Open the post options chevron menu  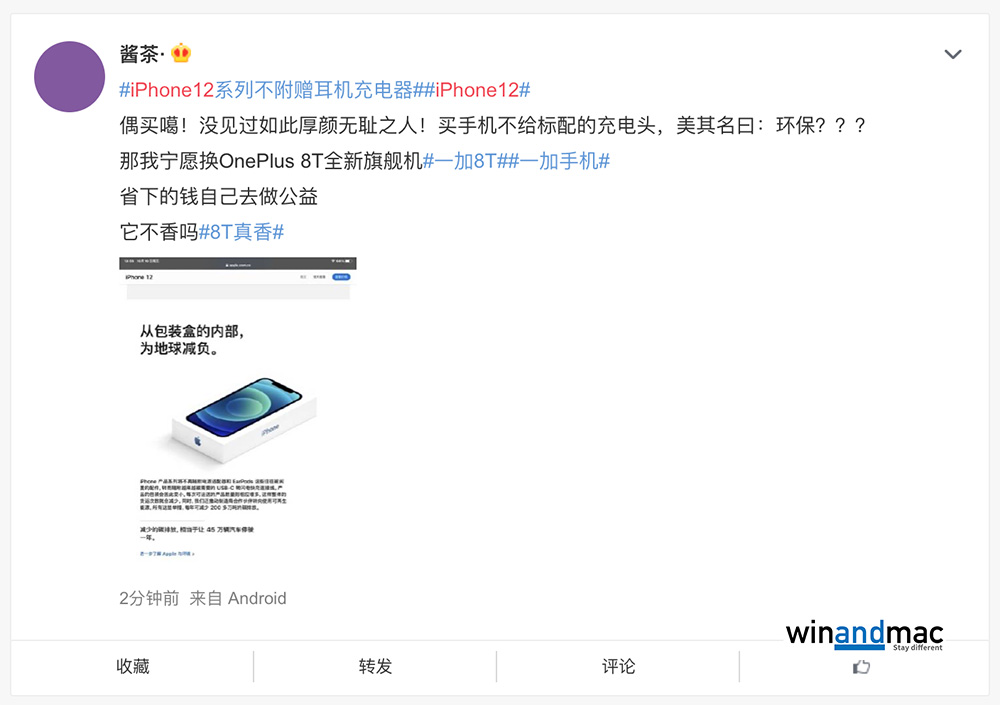[953, 54]
